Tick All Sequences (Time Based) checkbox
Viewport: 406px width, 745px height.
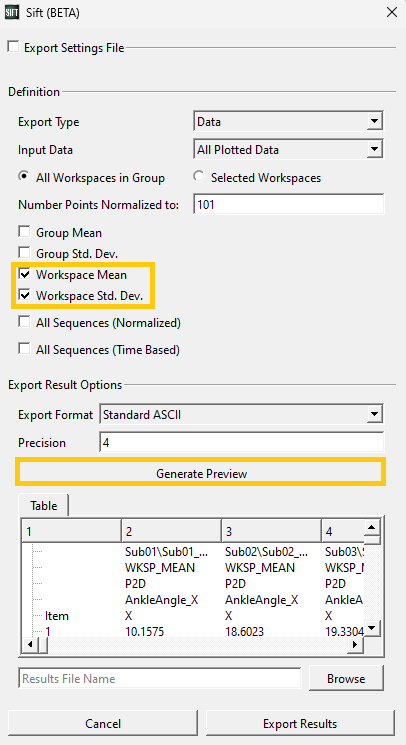[24, 349]
